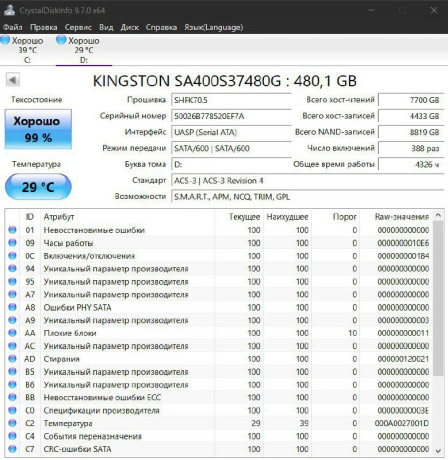The width and height of the screenshot is (448, 460).
Task: Click the CrystalDiskInfo app icon in title bar
Action: coord(9,10)
